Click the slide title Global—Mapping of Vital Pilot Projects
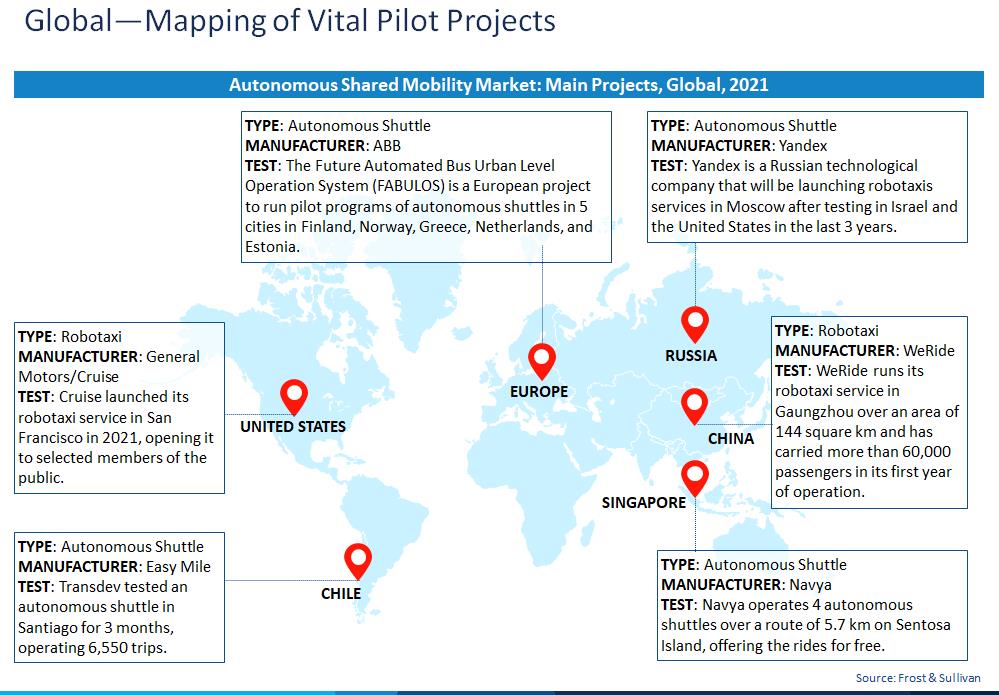Screen dimensions: 999x695 pos(290,21)
